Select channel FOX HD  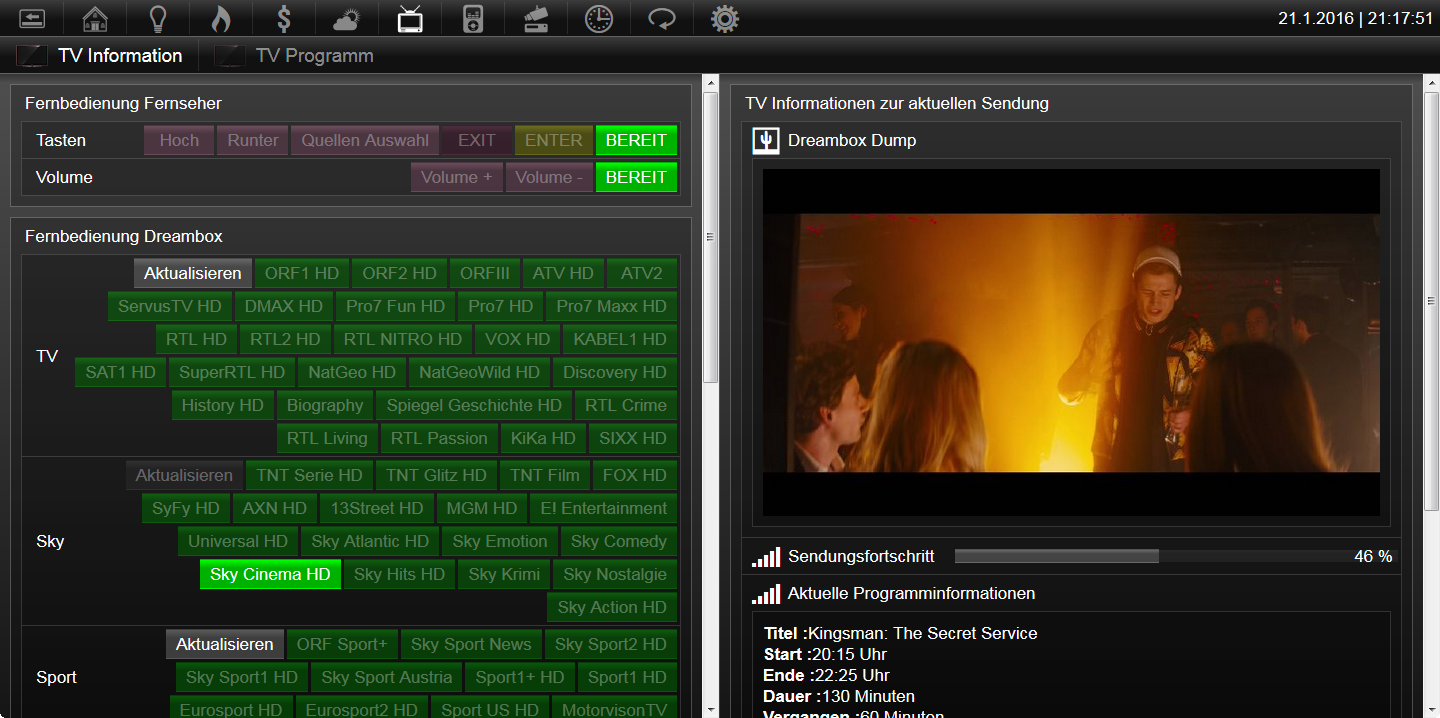coord(635,475)
